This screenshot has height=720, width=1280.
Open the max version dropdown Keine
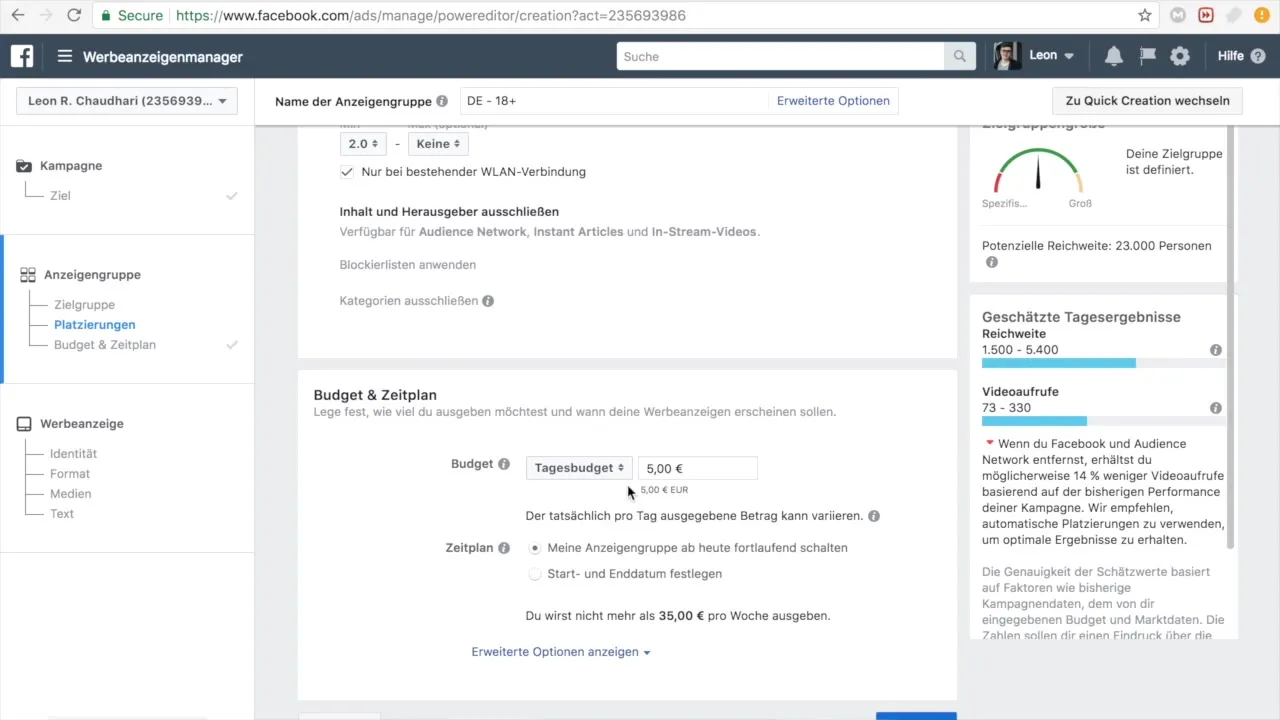[438, 144]
